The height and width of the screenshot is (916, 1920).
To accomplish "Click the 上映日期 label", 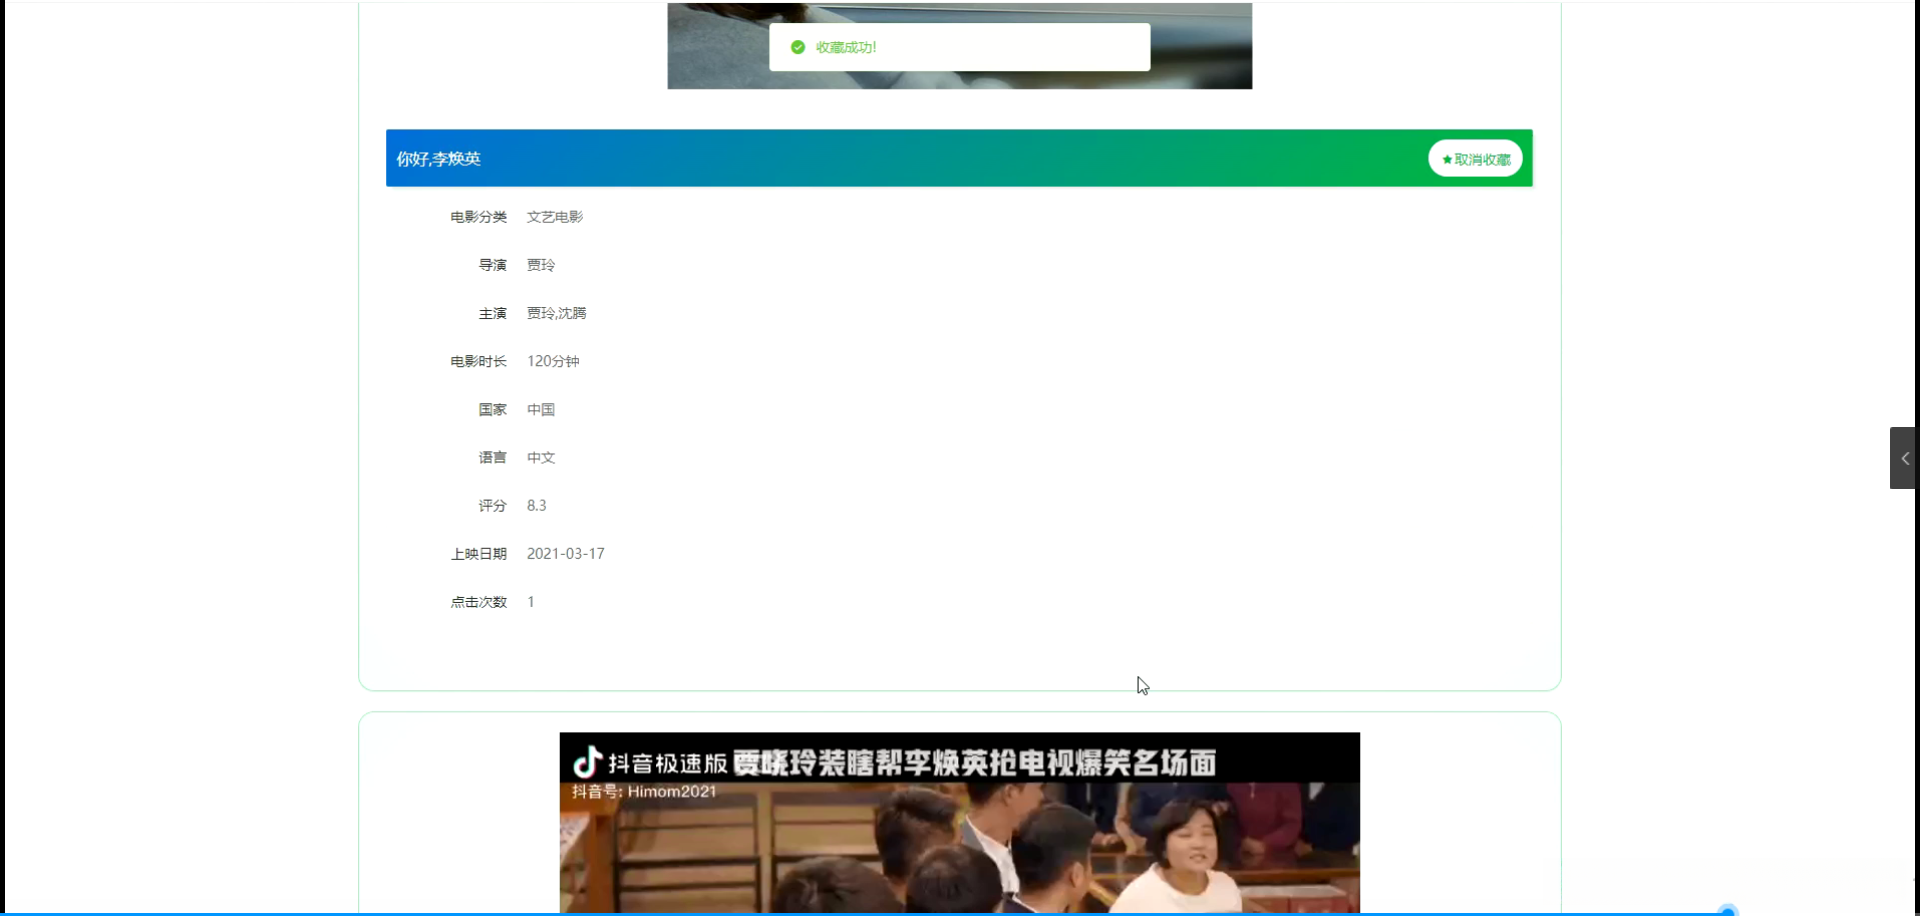I will tap(478, 553).
